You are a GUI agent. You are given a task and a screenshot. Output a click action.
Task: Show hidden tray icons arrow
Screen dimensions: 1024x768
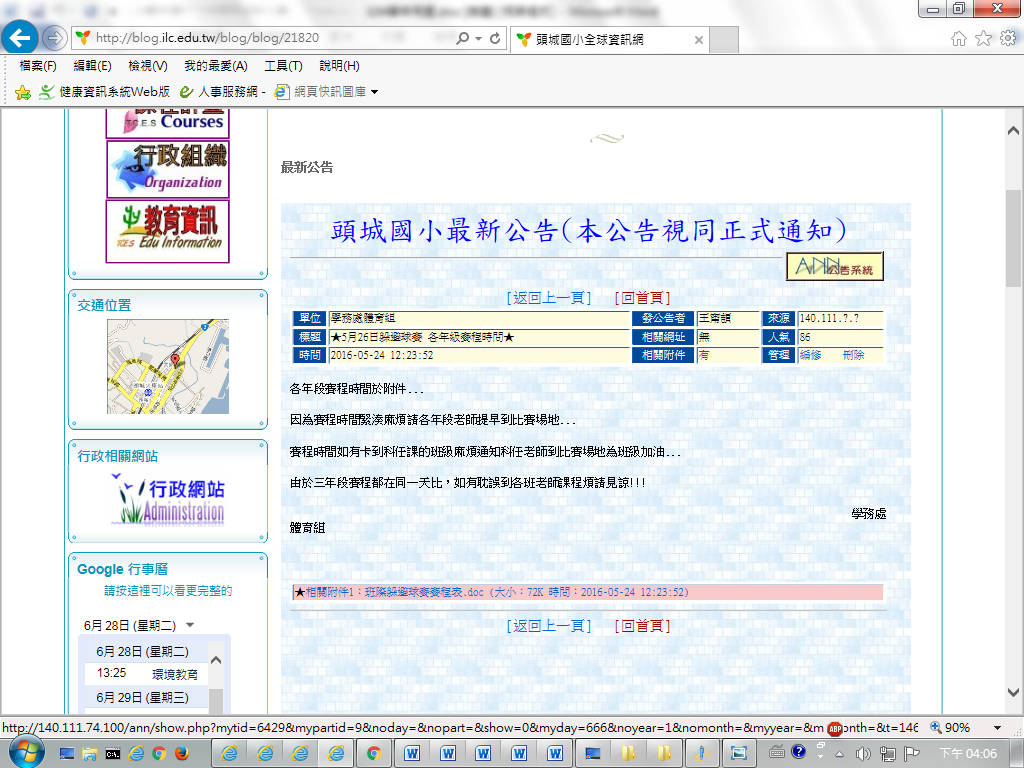(839, 754)
